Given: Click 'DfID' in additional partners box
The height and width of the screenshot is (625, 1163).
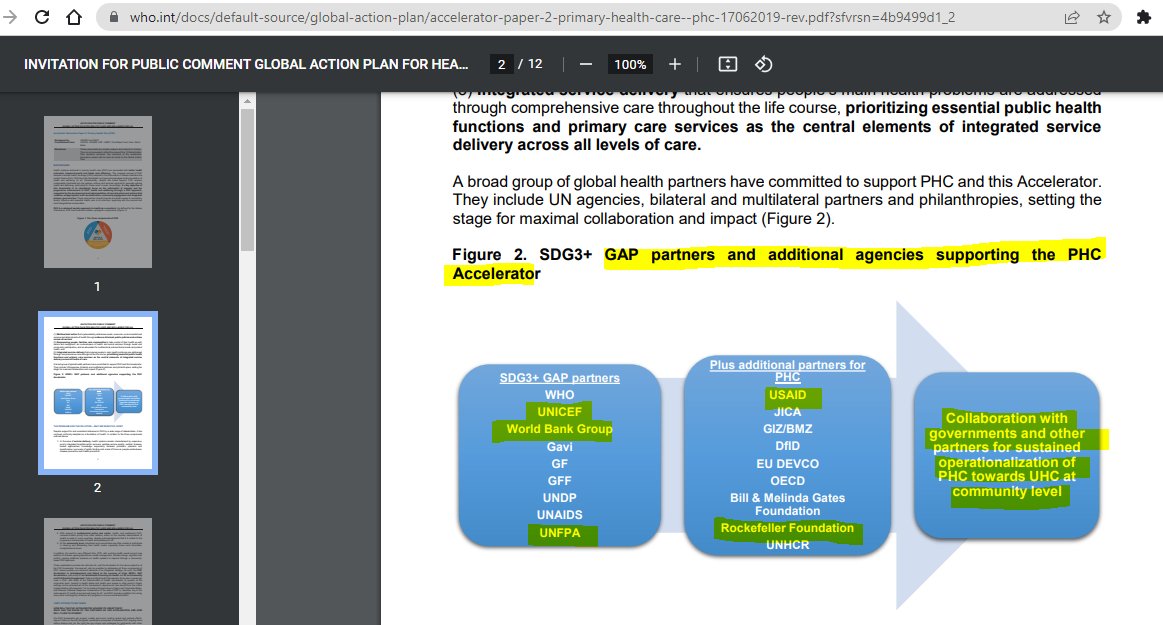Looking at the screenshot, I should click(x=787, y=446).
